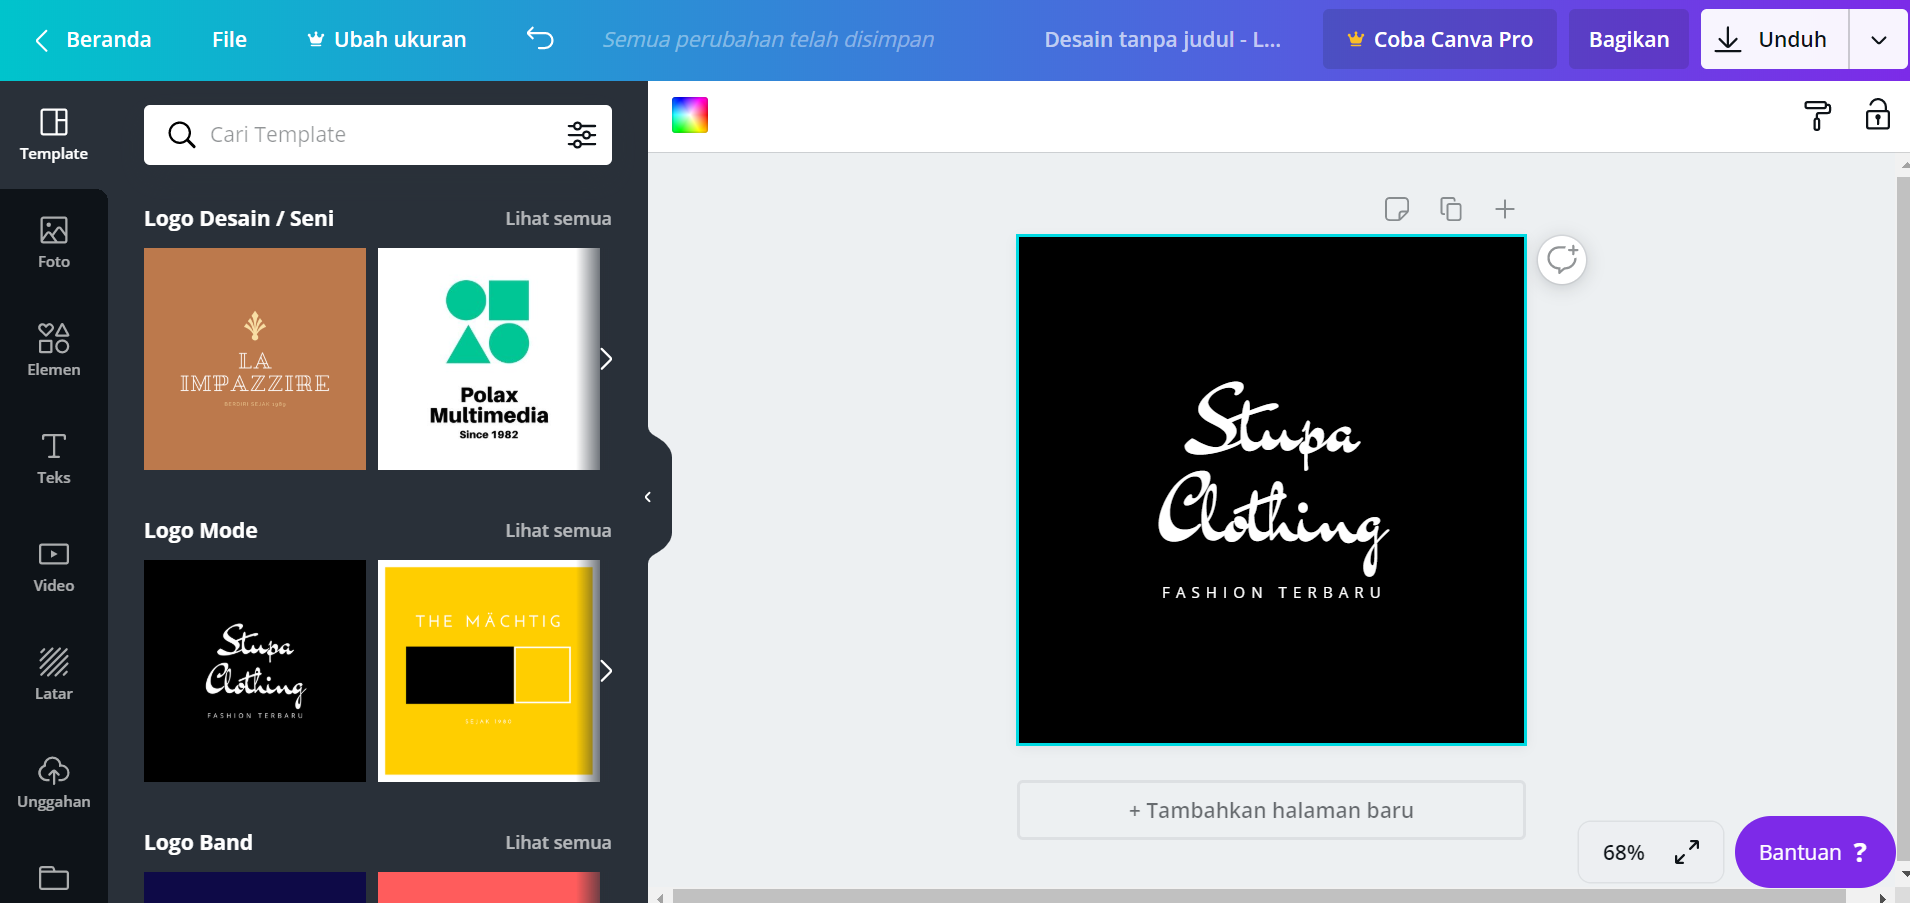Show more Logo Desain / Seni templates
Viewport: 1910px width, 903px height.
pos(606,359)
